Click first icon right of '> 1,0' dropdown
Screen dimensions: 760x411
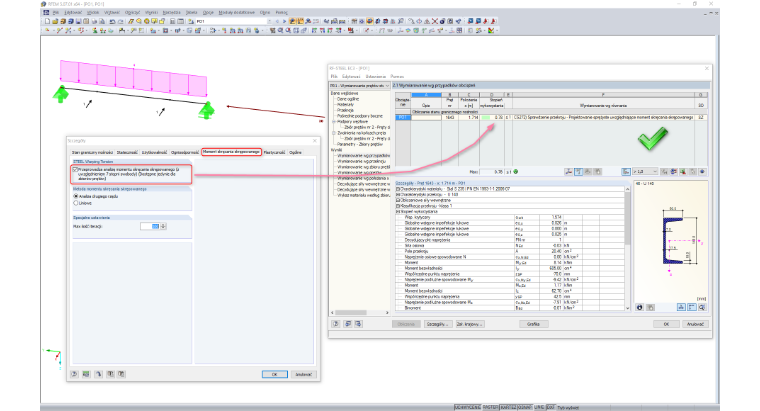pyautogui.click(x=665, y=172)
